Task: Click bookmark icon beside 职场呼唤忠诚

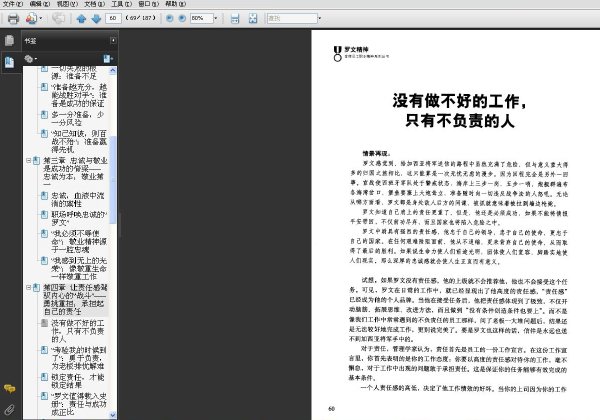Action: pyautogui.click(x=44, y=214)
